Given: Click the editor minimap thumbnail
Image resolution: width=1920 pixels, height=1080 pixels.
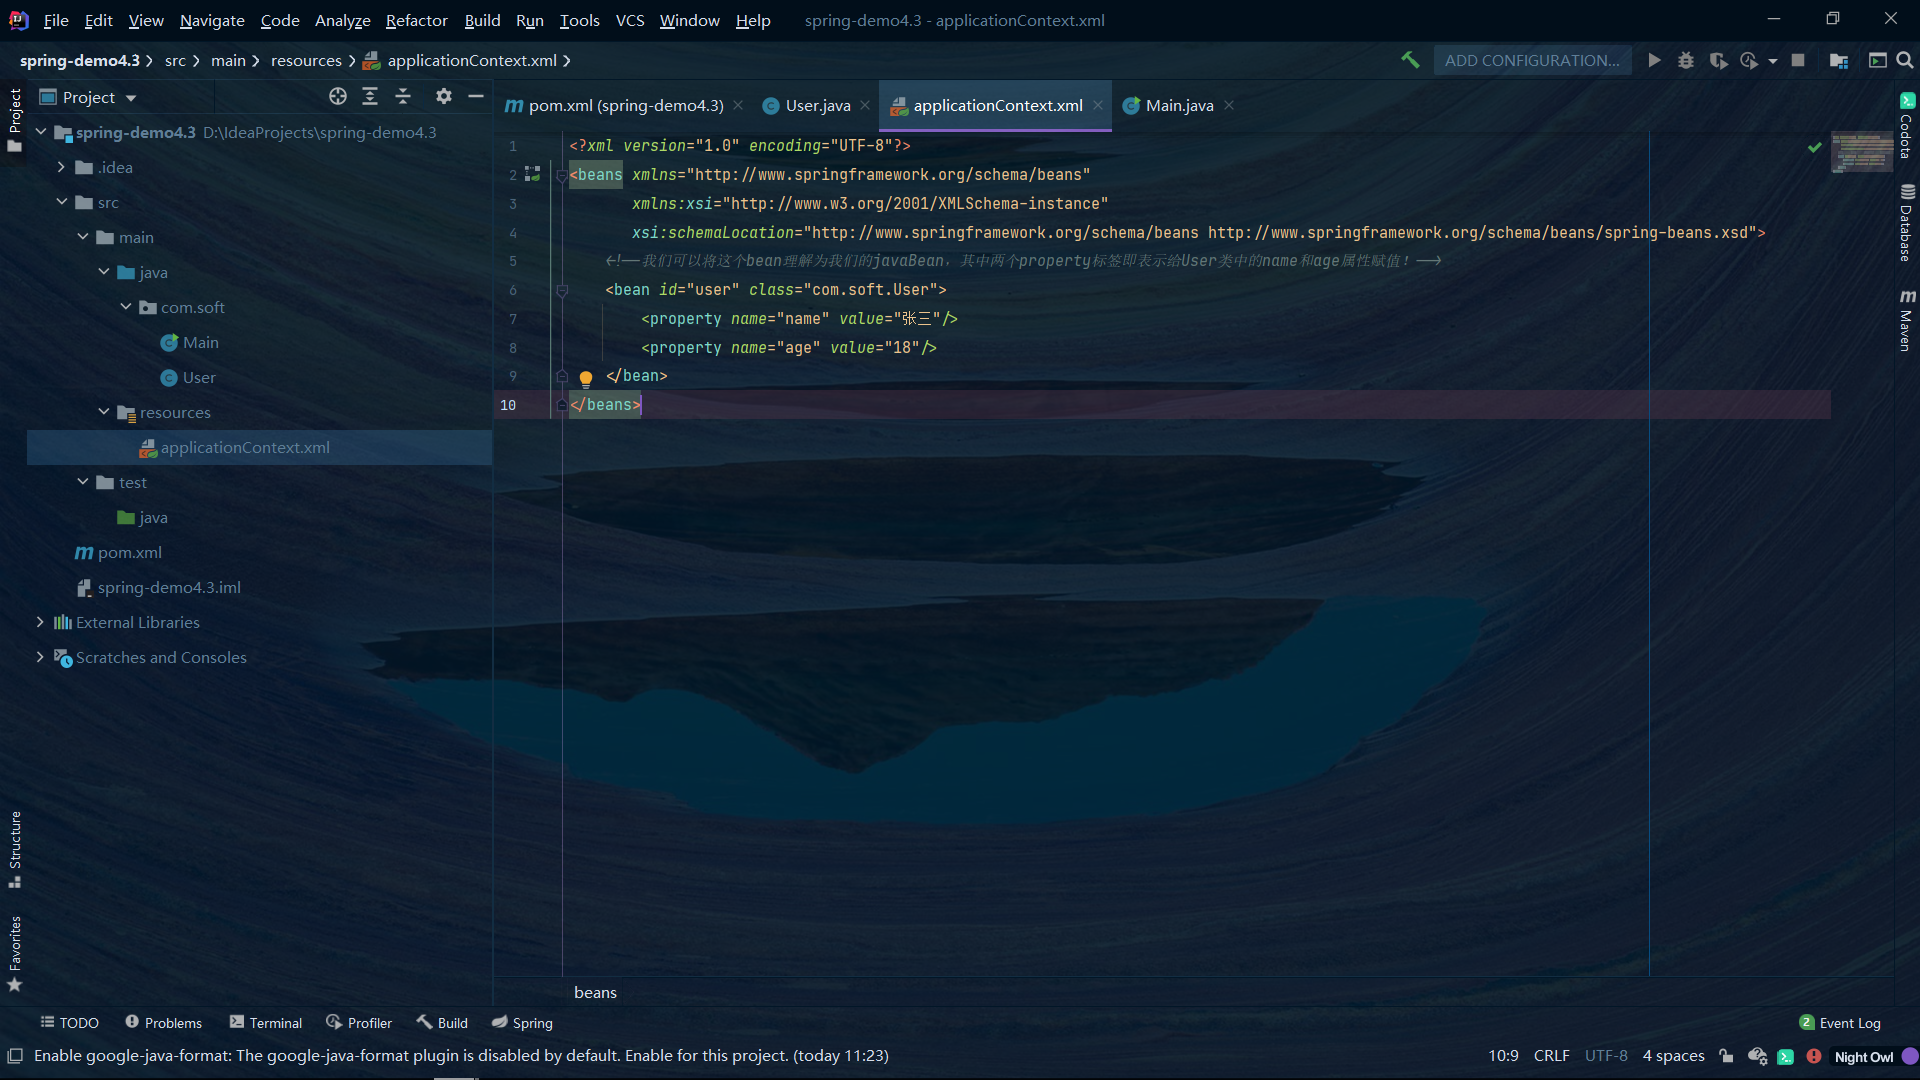Looking at the screenshot, I should [x=1861, y=152].
